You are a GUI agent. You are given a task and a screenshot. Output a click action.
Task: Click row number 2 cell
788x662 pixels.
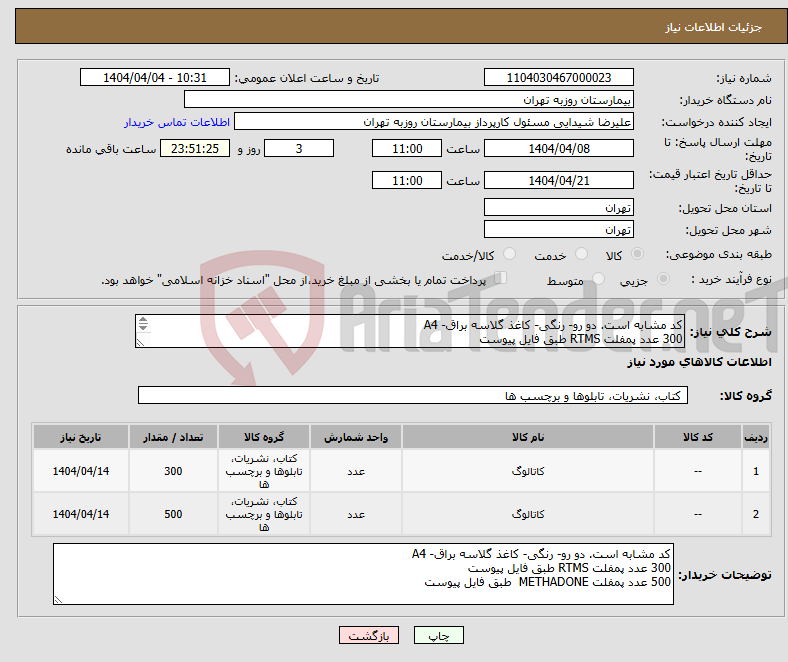[x=755, y=514]
